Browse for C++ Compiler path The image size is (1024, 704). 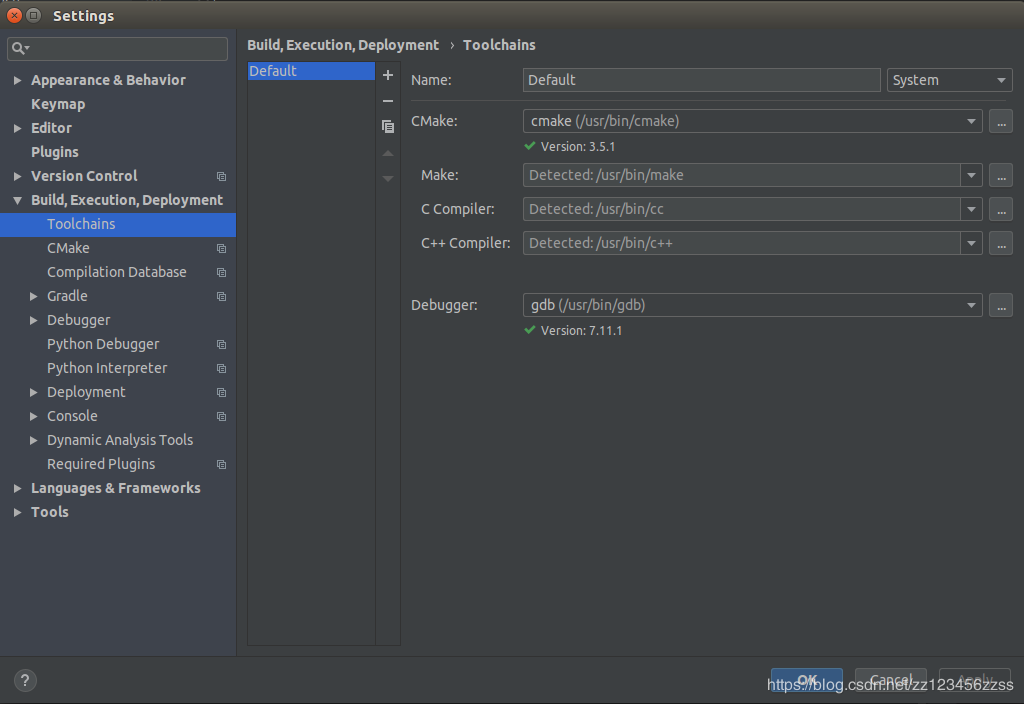(1000, 243)
